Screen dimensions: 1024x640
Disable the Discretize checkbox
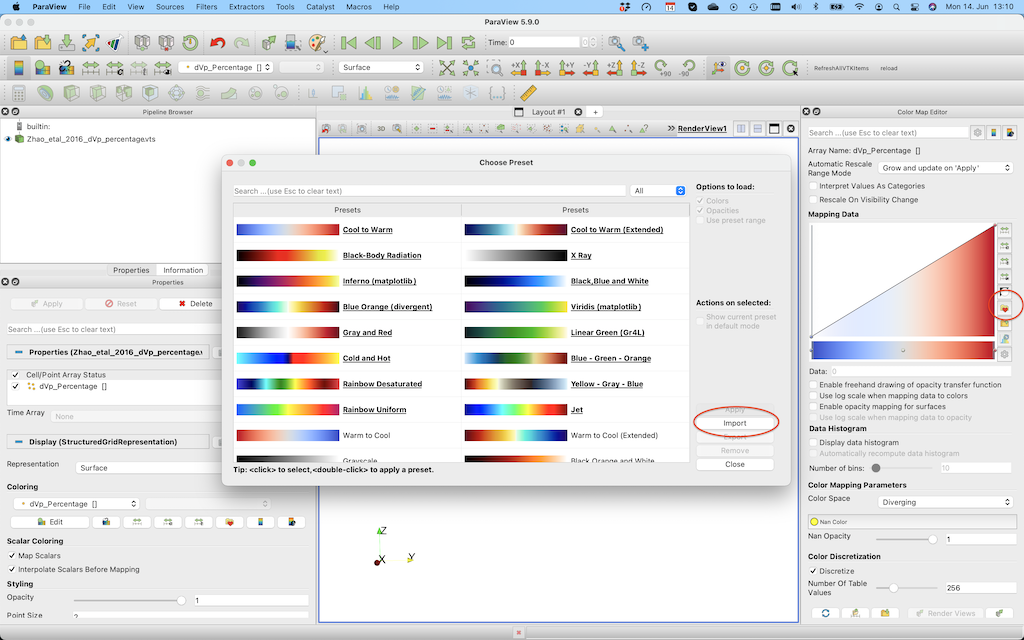814,571
